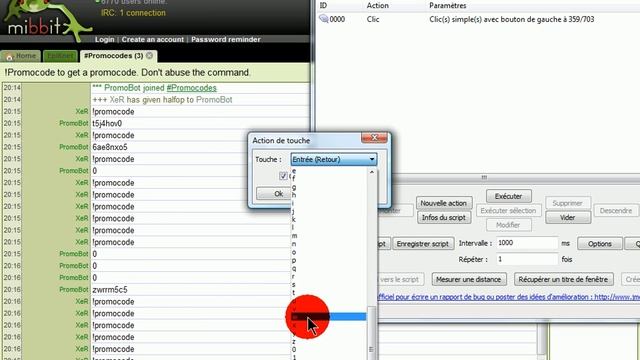Focus the Intervalle field showing 1000

pyautogui.click(x=527, y=243)
